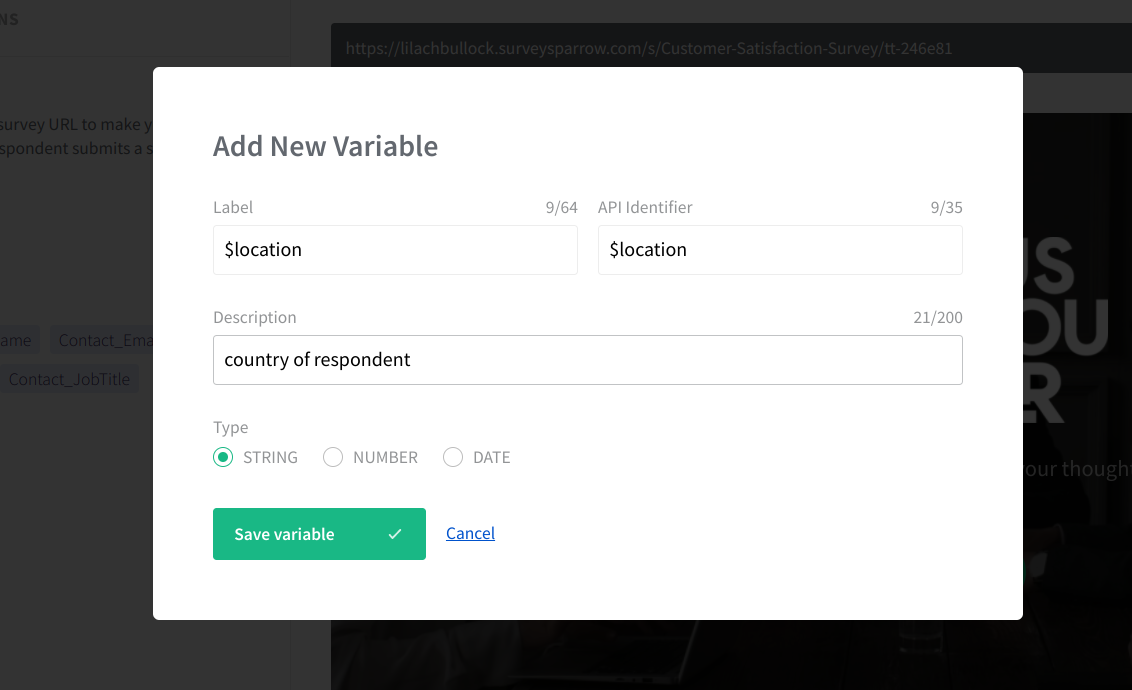Click the Description 21/200 character counter
1132x690 pixels.
[938, 318]
